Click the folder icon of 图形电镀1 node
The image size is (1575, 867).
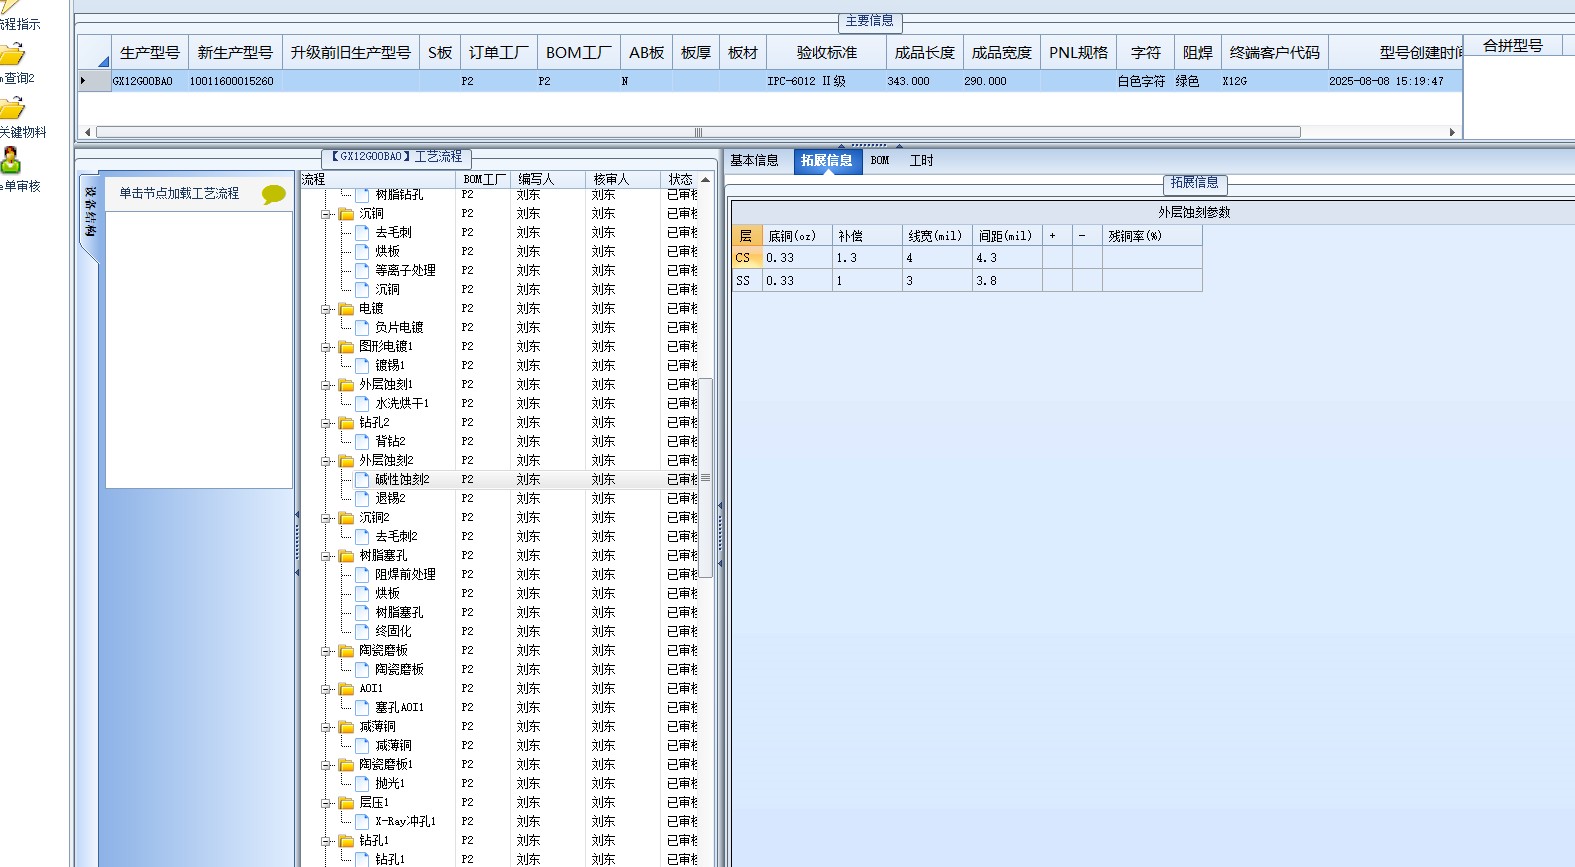346,347
